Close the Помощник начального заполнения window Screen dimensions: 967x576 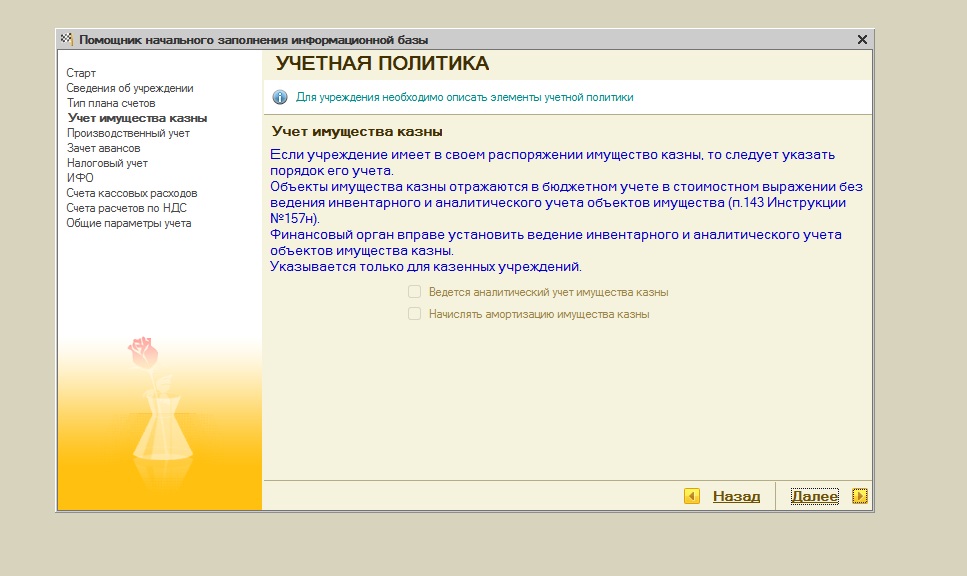tap(862, 39)
